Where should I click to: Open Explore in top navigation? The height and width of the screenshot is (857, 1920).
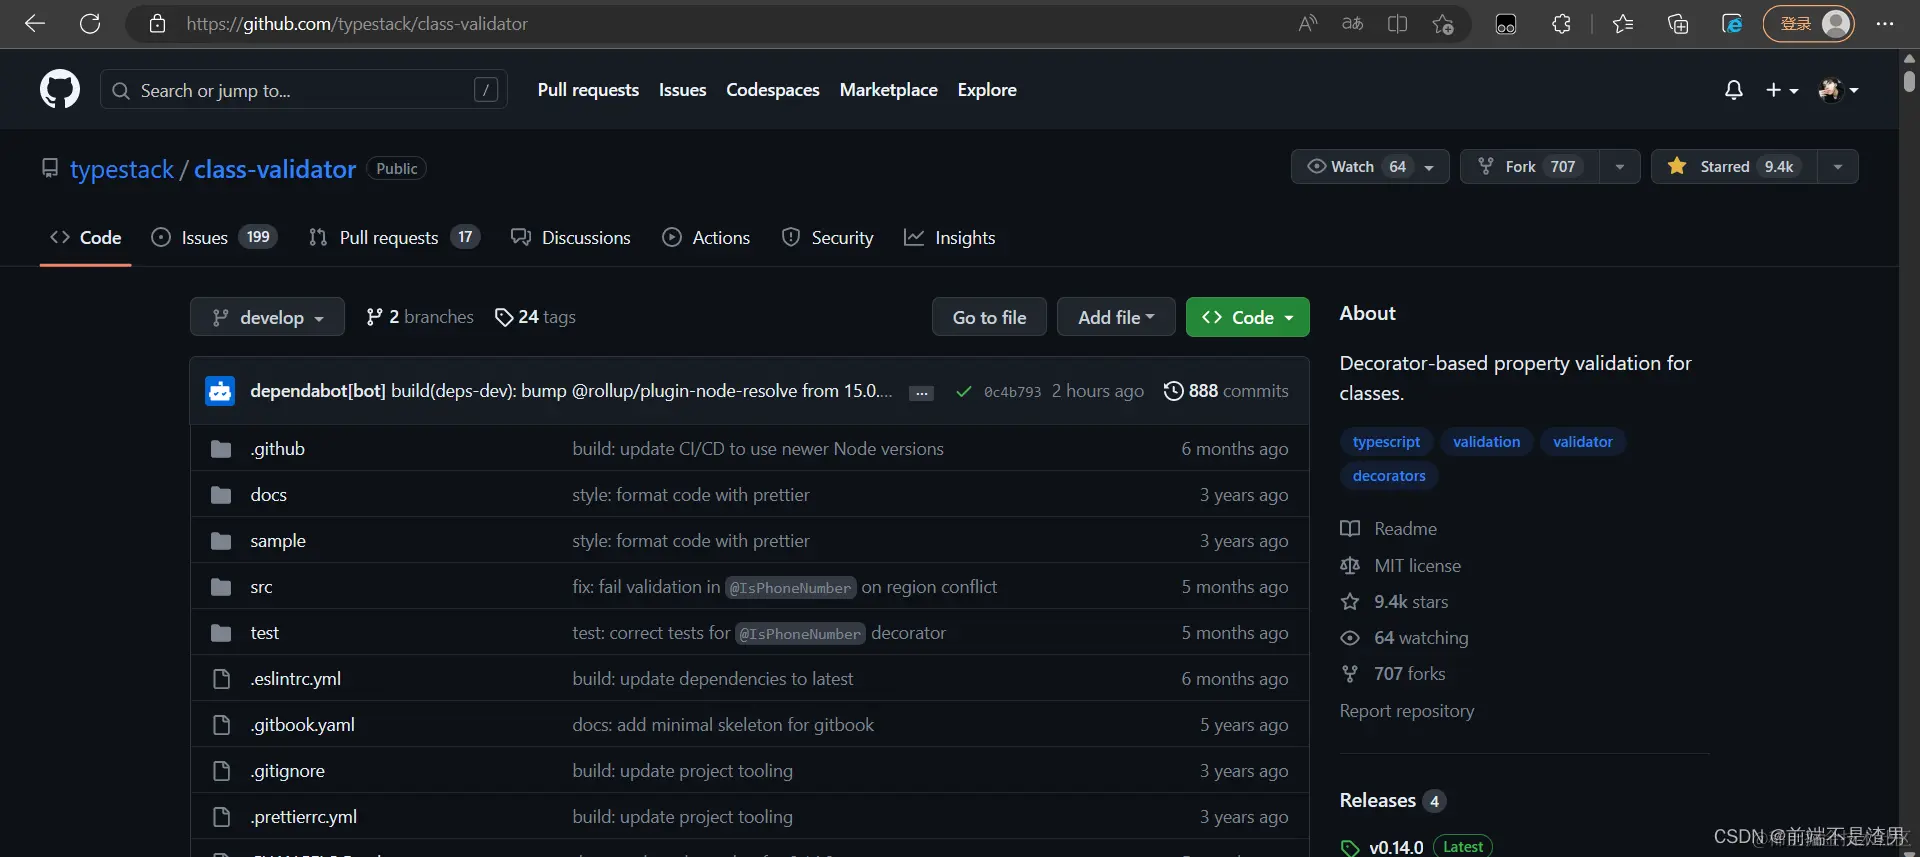(x=987, y=90)
